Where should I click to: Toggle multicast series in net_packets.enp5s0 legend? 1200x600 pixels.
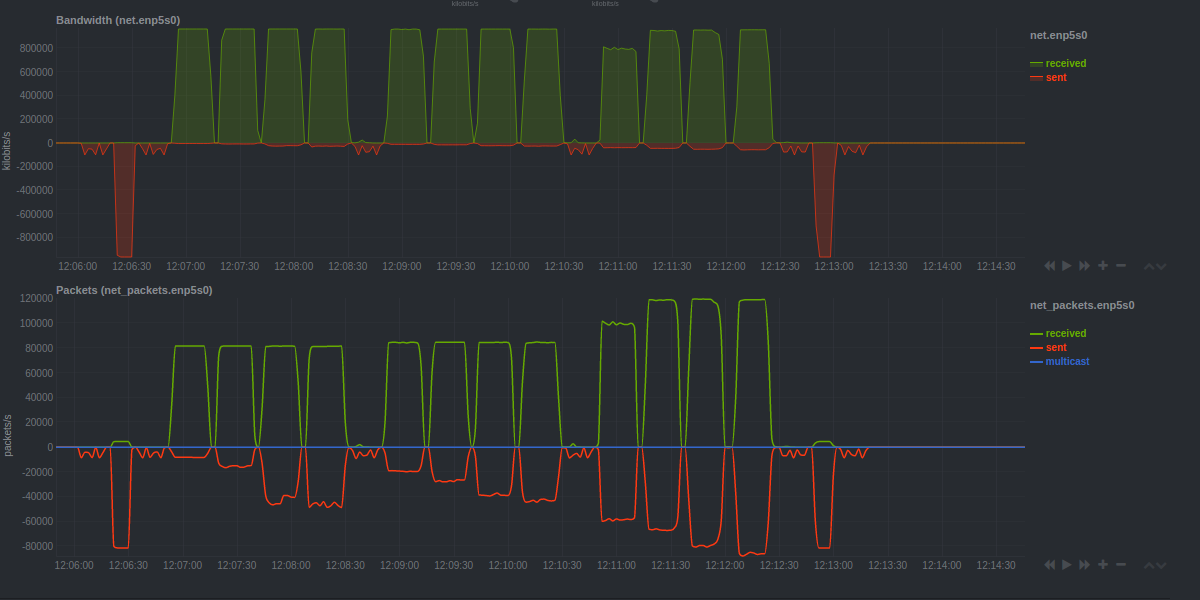tap(1060, 361)
